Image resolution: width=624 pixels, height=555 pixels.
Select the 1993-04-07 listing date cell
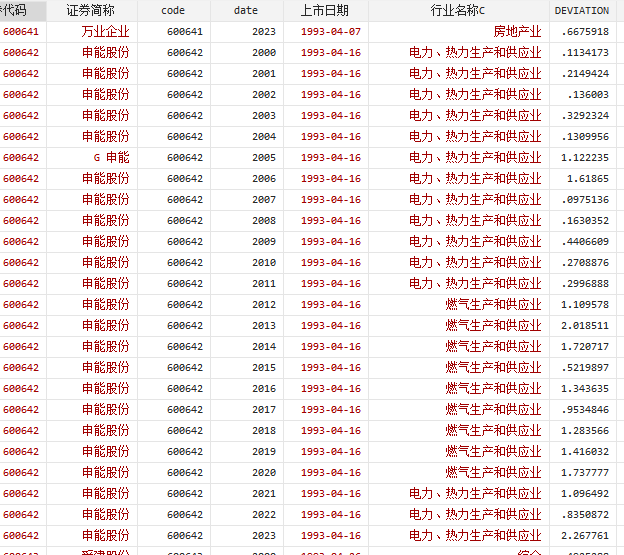(331, 32)
